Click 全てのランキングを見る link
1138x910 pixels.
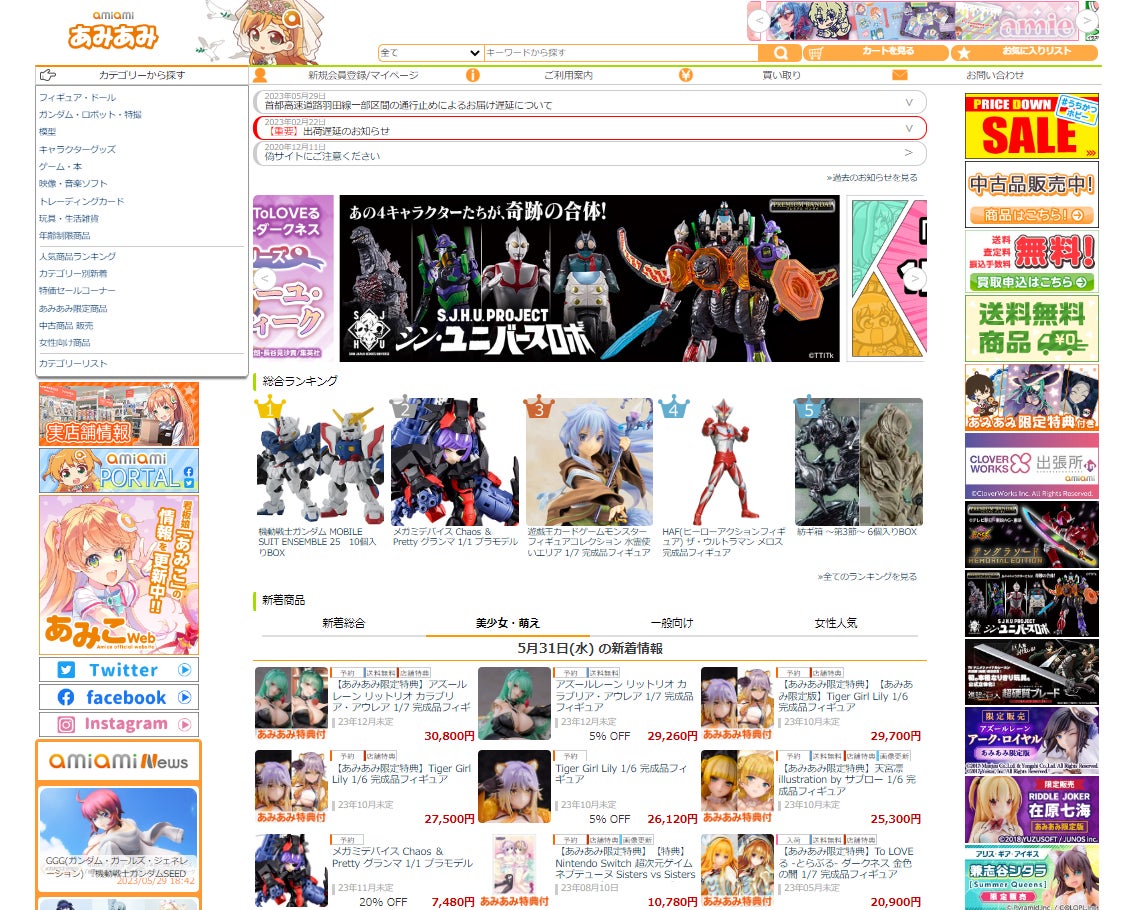867,576
